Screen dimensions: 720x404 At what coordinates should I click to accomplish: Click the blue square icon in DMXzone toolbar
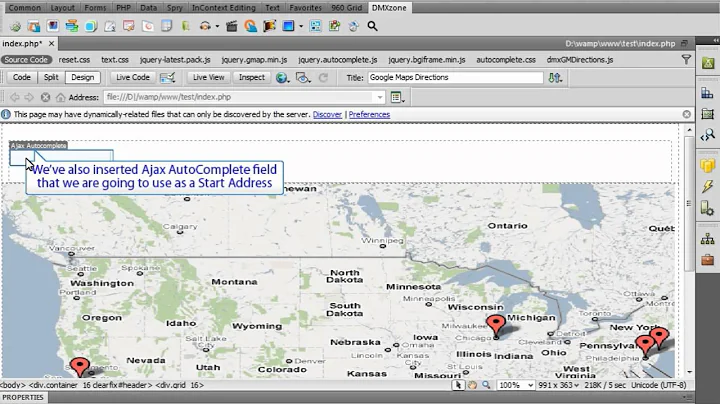pyautogui.click(x=288, y=26)
